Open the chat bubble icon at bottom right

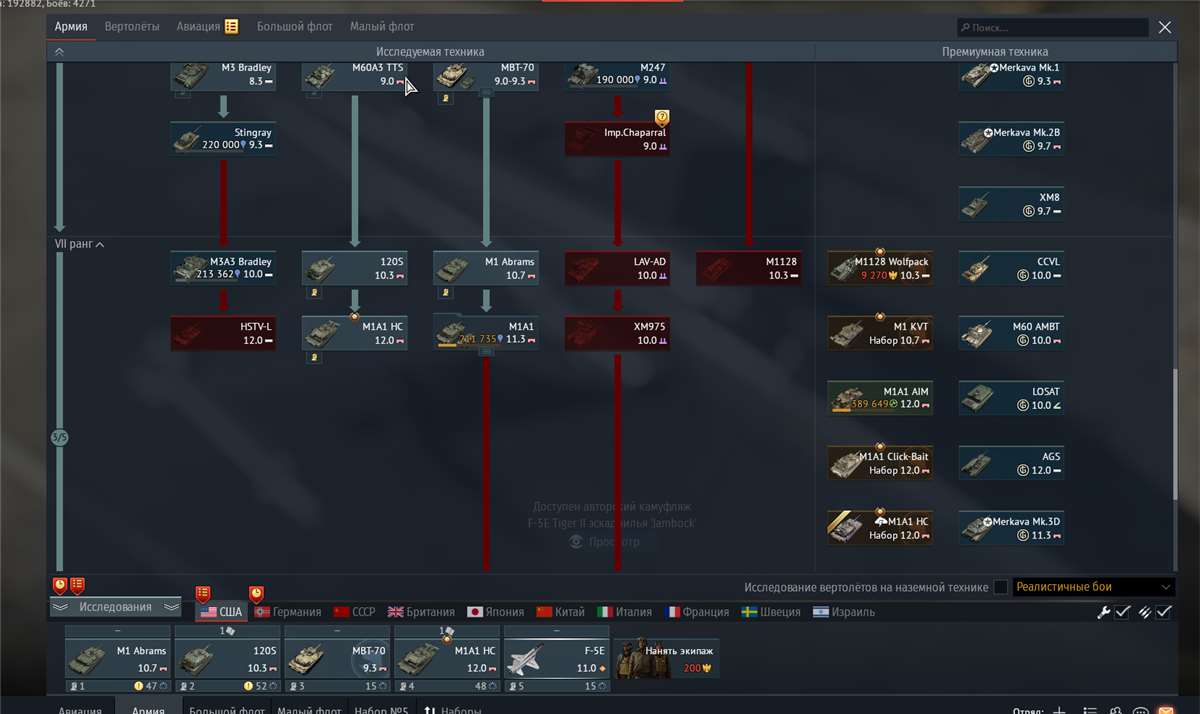(1141, 710)
